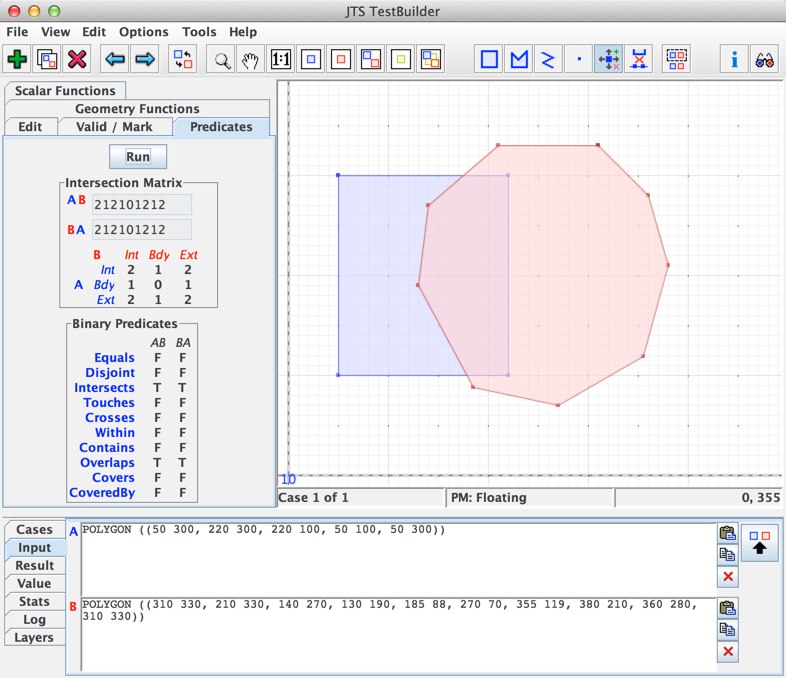Click Zoom to result (yellow square) icon
Screen dimensions: 786x678
click(401, 59)
